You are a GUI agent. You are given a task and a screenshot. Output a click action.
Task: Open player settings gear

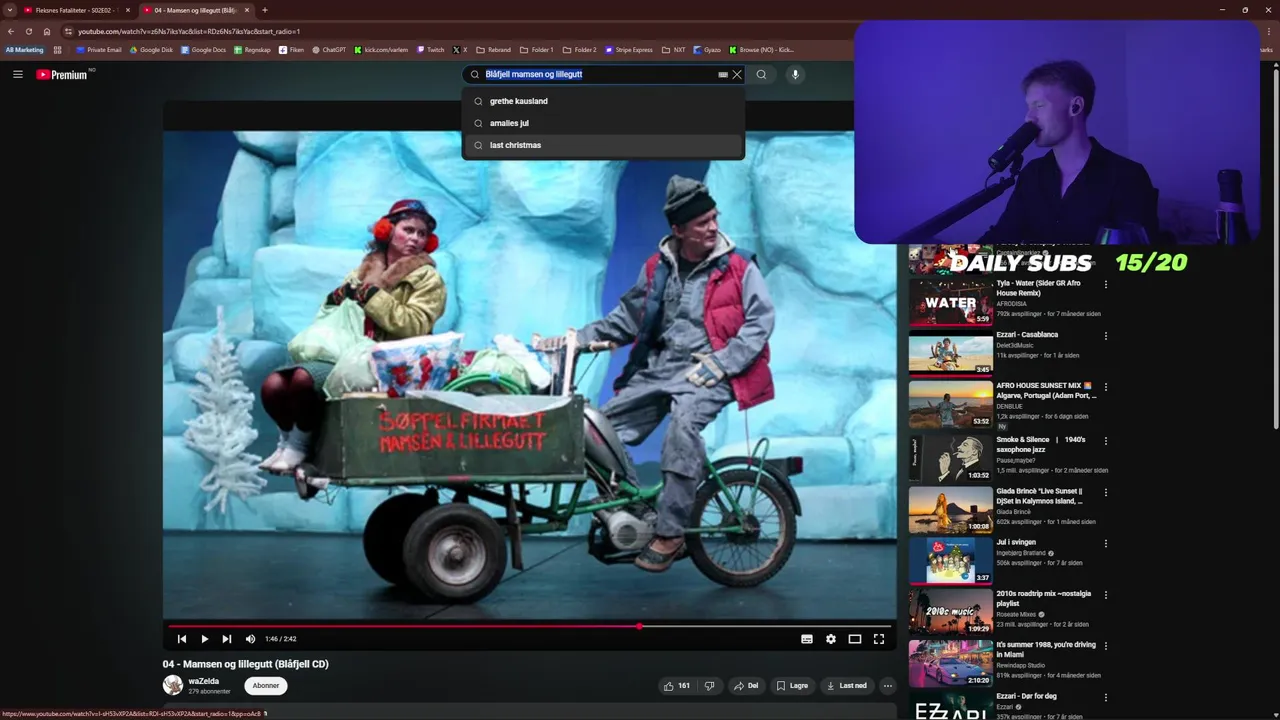pyautogui.click(x=831, y=639)
